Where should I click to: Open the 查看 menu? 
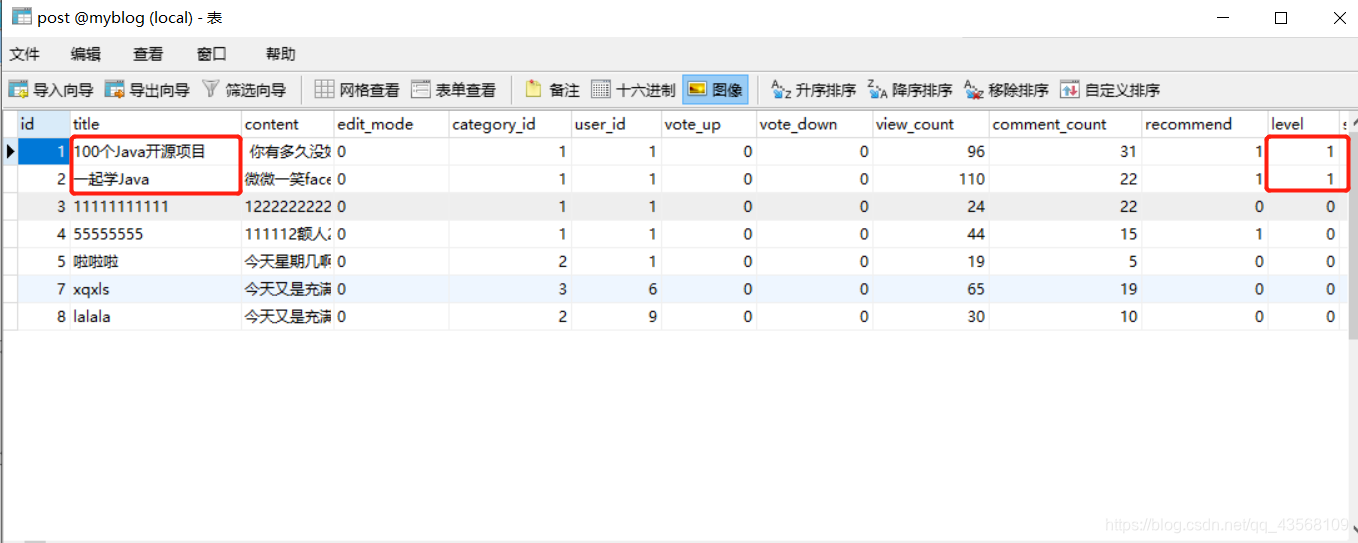click(148, 54)
